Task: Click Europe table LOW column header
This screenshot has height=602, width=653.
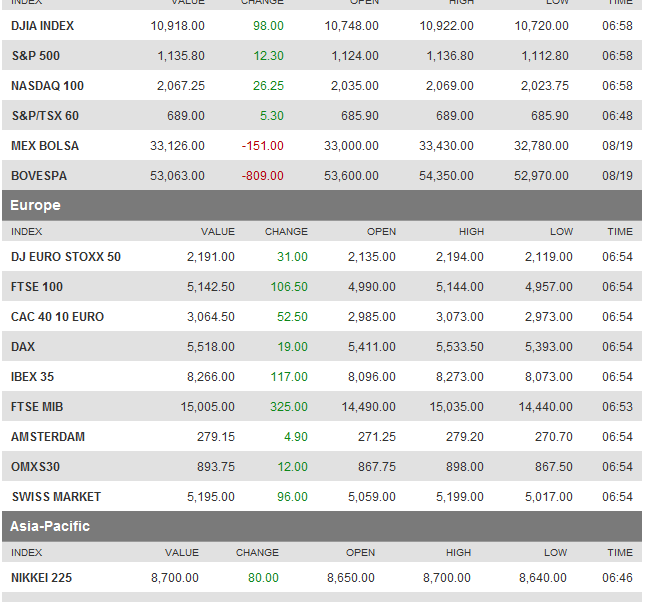Action: point(561,231)
